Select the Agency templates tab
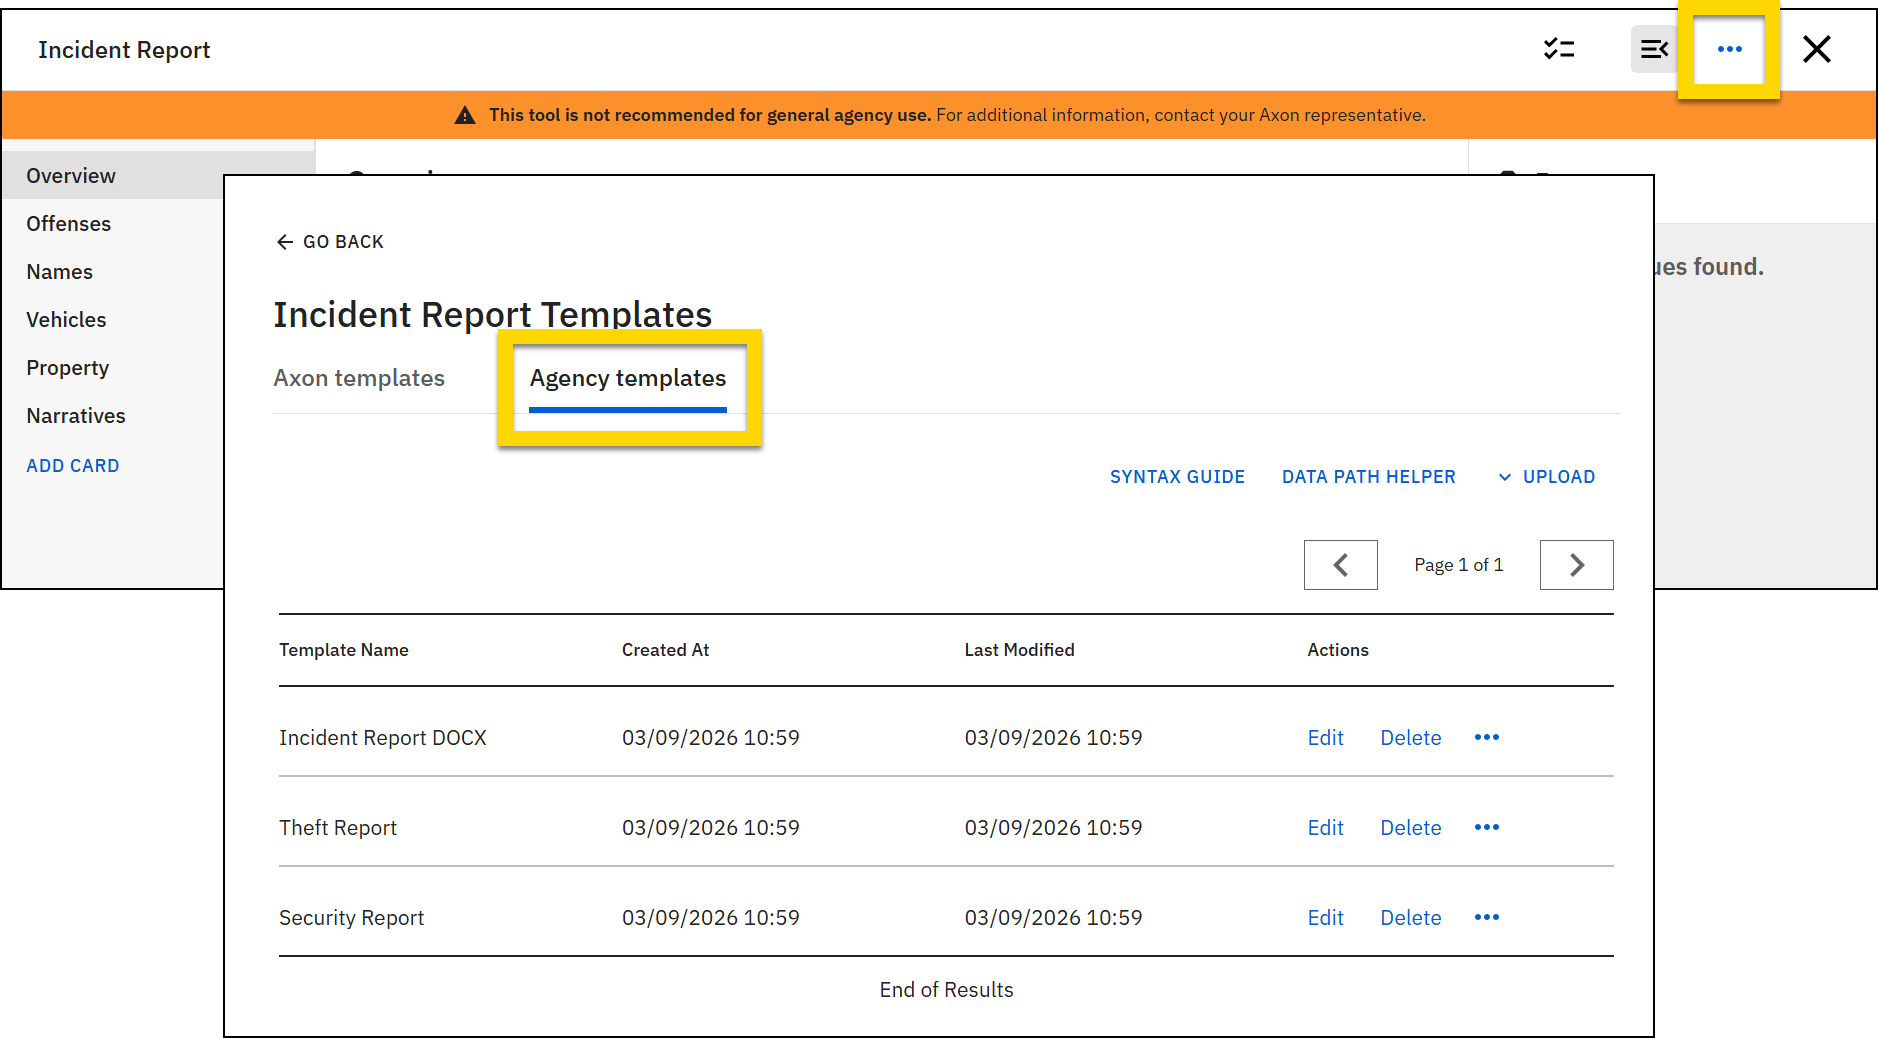The width and height of the screenshot is (1878, 1038). tap(627, 378)
